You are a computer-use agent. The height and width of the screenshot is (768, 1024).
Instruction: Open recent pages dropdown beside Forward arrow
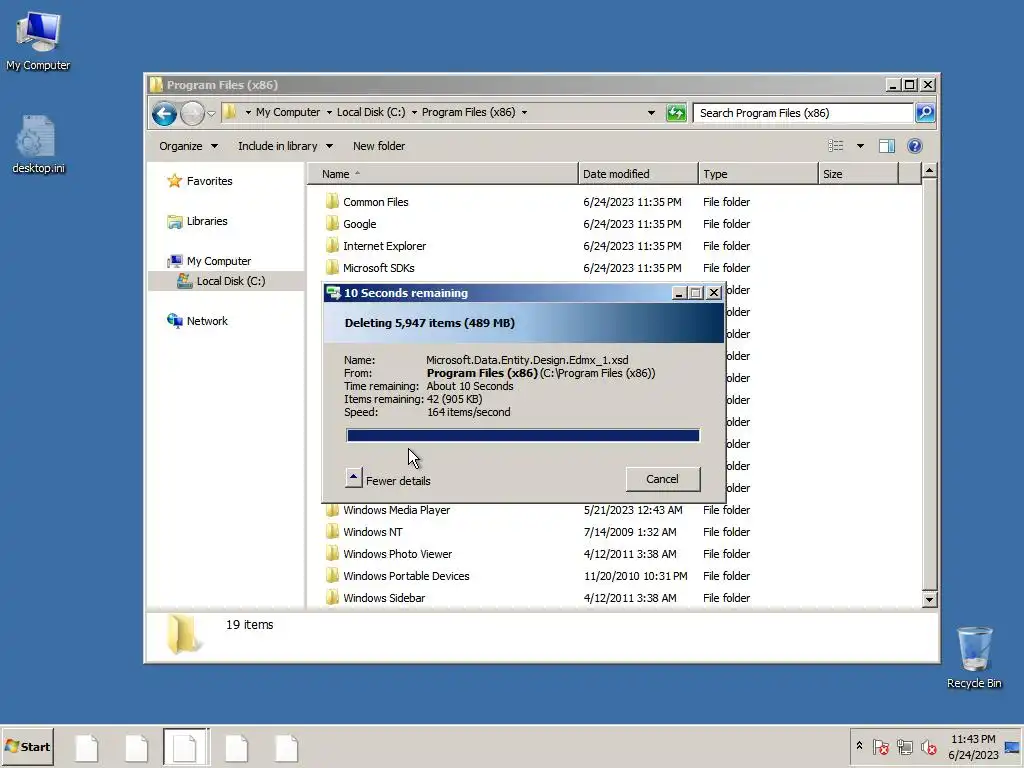211,114
